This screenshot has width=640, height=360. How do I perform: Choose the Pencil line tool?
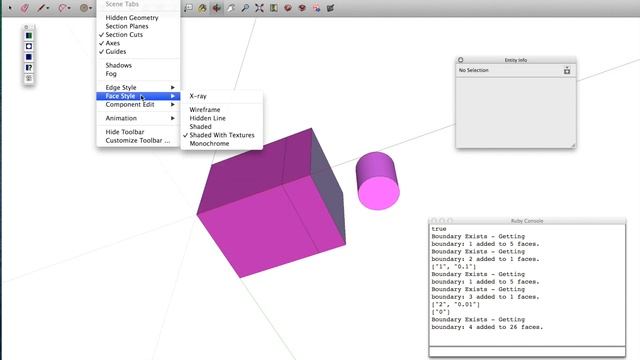pyautogui.click(x=41, y=8)
